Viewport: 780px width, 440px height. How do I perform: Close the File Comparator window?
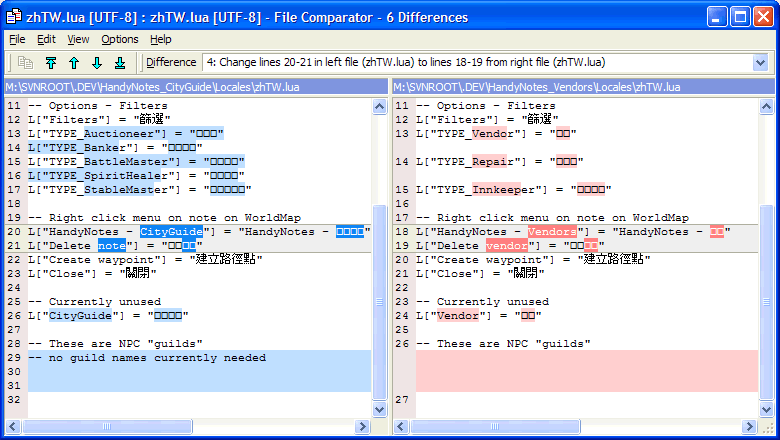[x=764, y=17]
